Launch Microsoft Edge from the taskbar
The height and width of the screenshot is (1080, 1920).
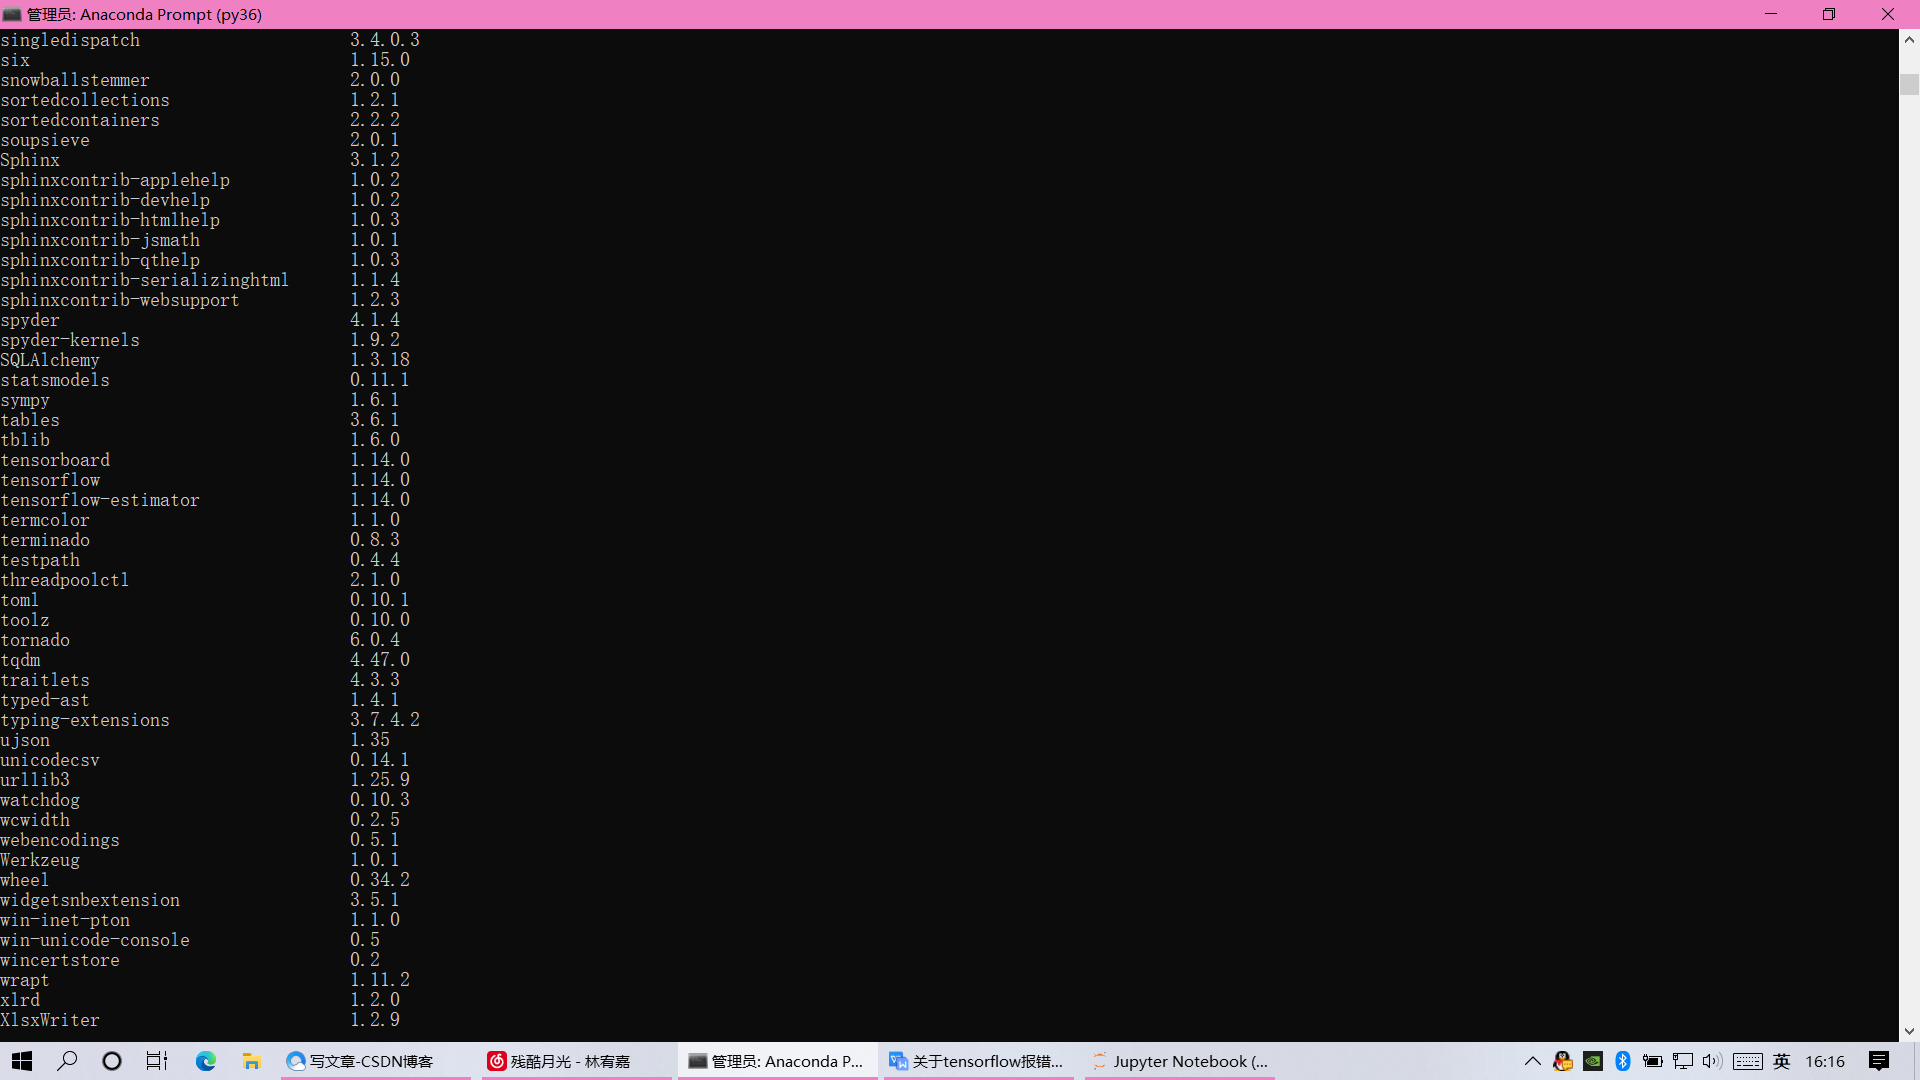pyautogui.click(x=206, y=1061)
